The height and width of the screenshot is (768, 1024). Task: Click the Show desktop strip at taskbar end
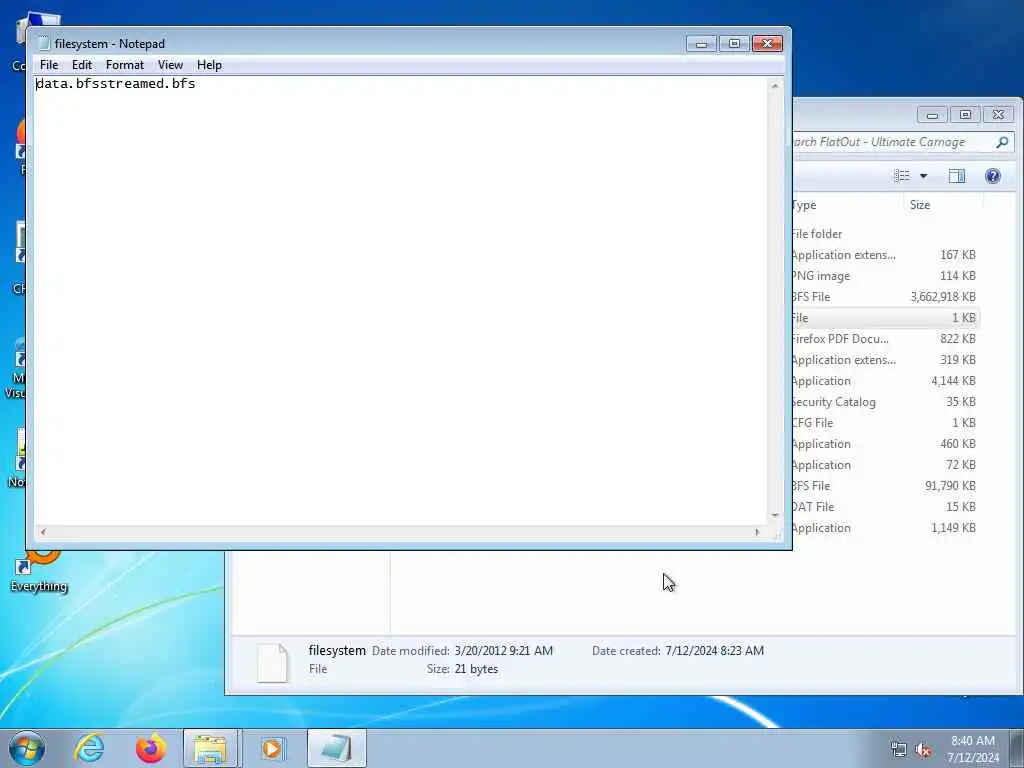click(x=1017, y=748)
